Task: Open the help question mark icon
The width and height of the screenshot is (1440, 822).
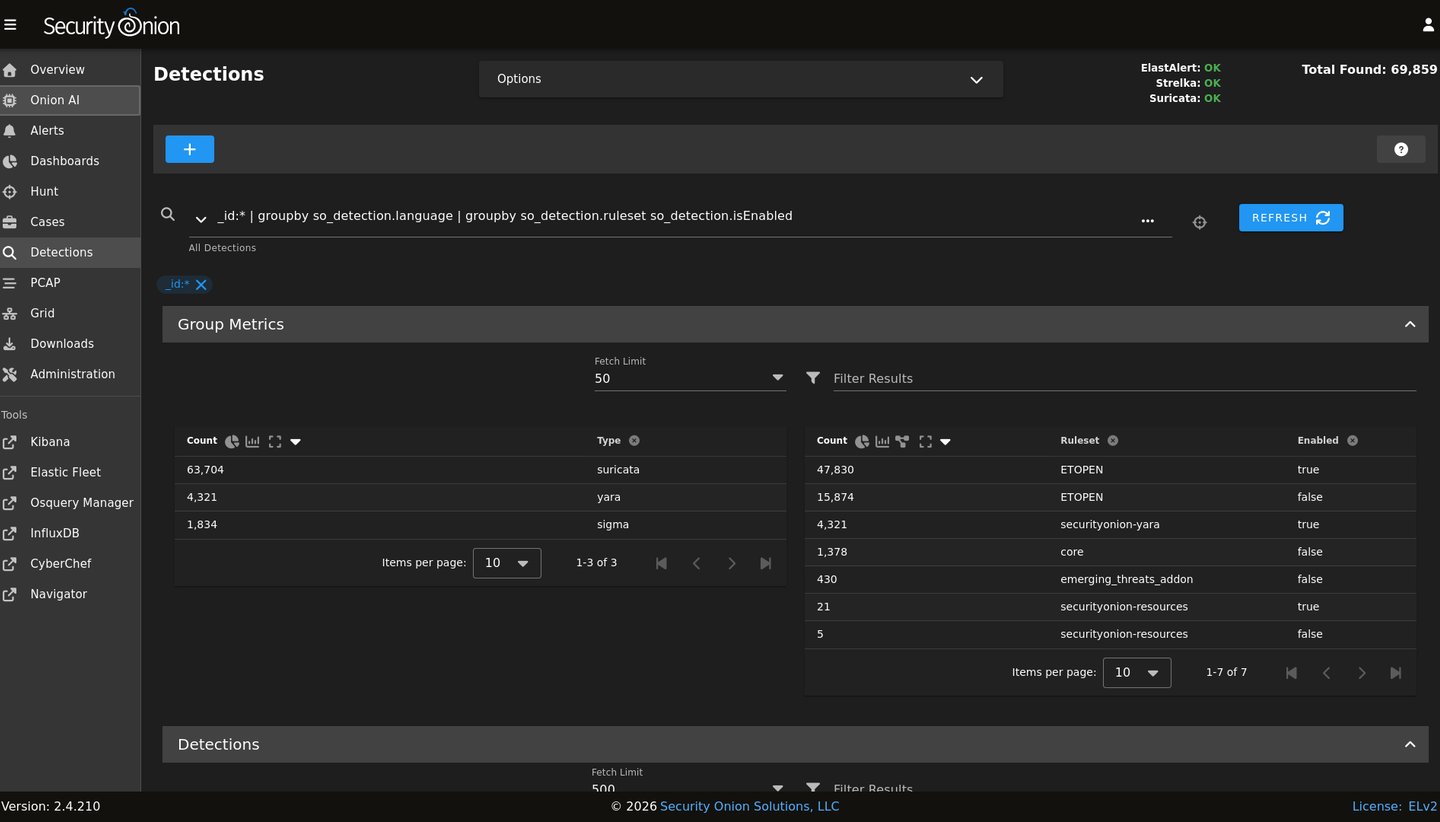Action: [1400, 149]
